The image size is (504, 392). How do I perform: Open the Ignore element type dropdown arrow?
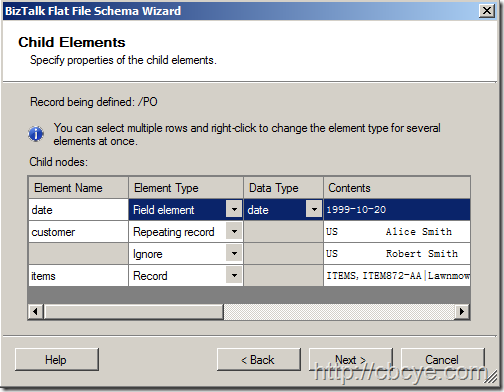pyautogui.click(x=234, y=254)
